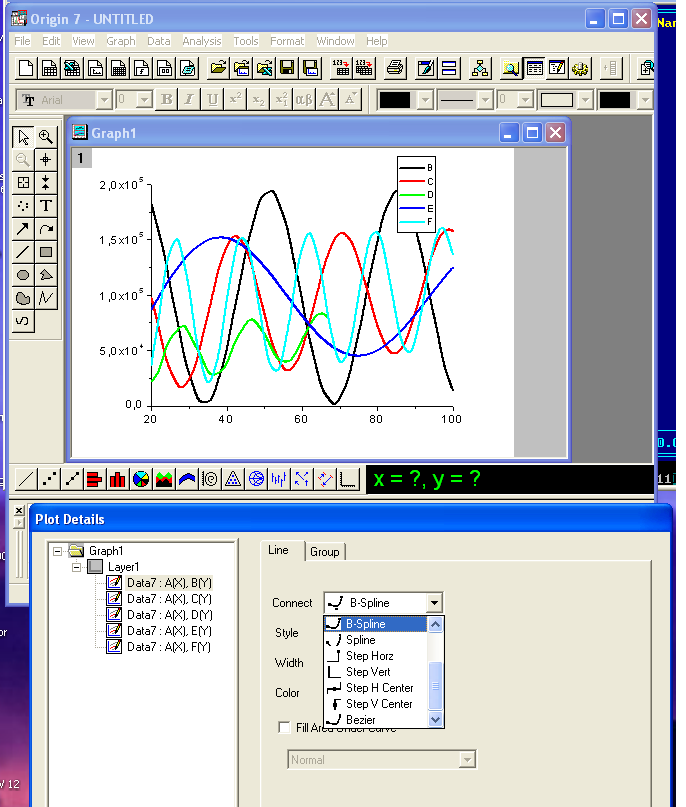Toggle Bold text formatting
The image size is (686, 807).
tap(166, 99)
